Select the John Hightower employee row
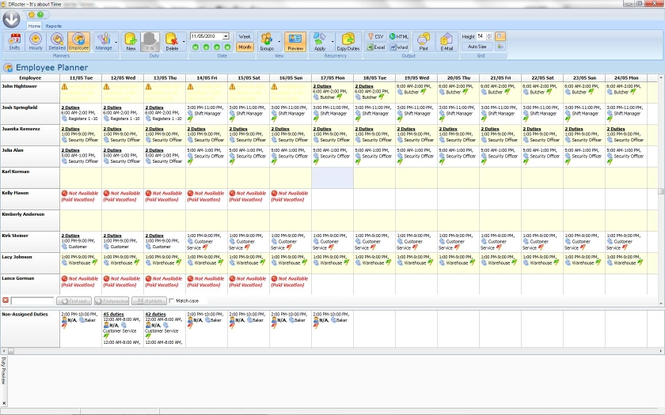Viewport: 665px width, 415px height. click(x=30, y=92)
